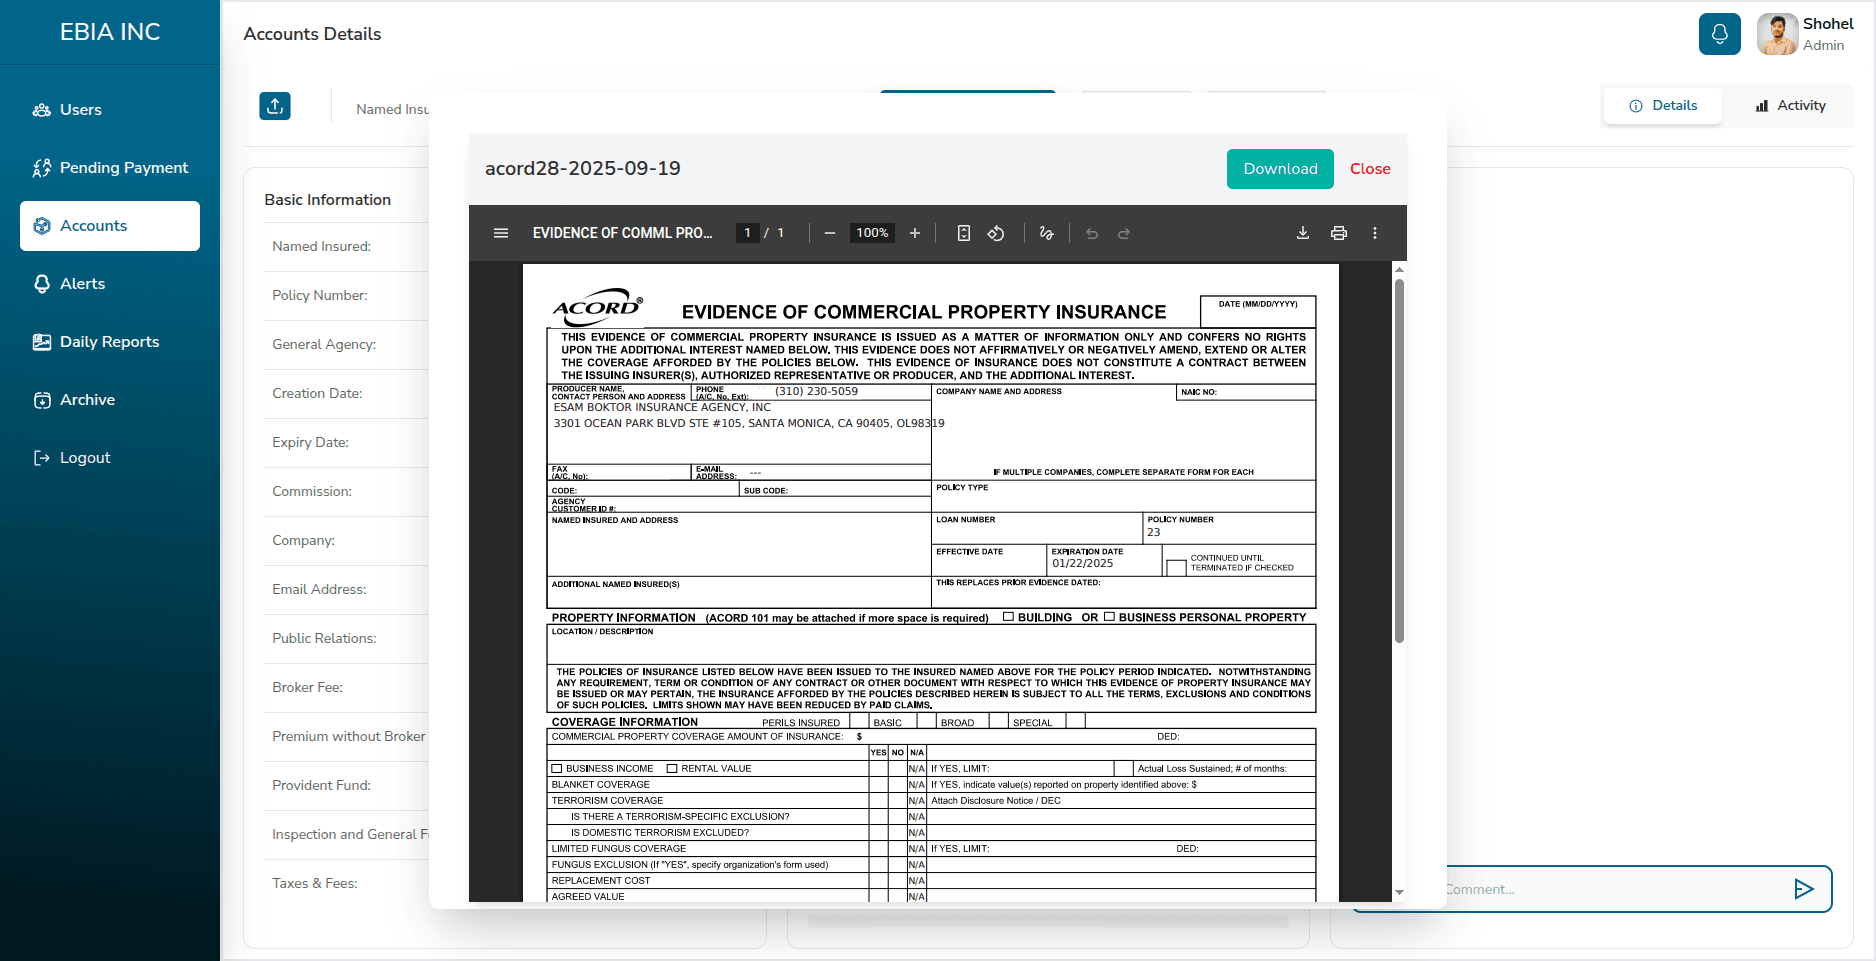
Task: Select Accounts in the sidebar
Action: pos(110,226)
